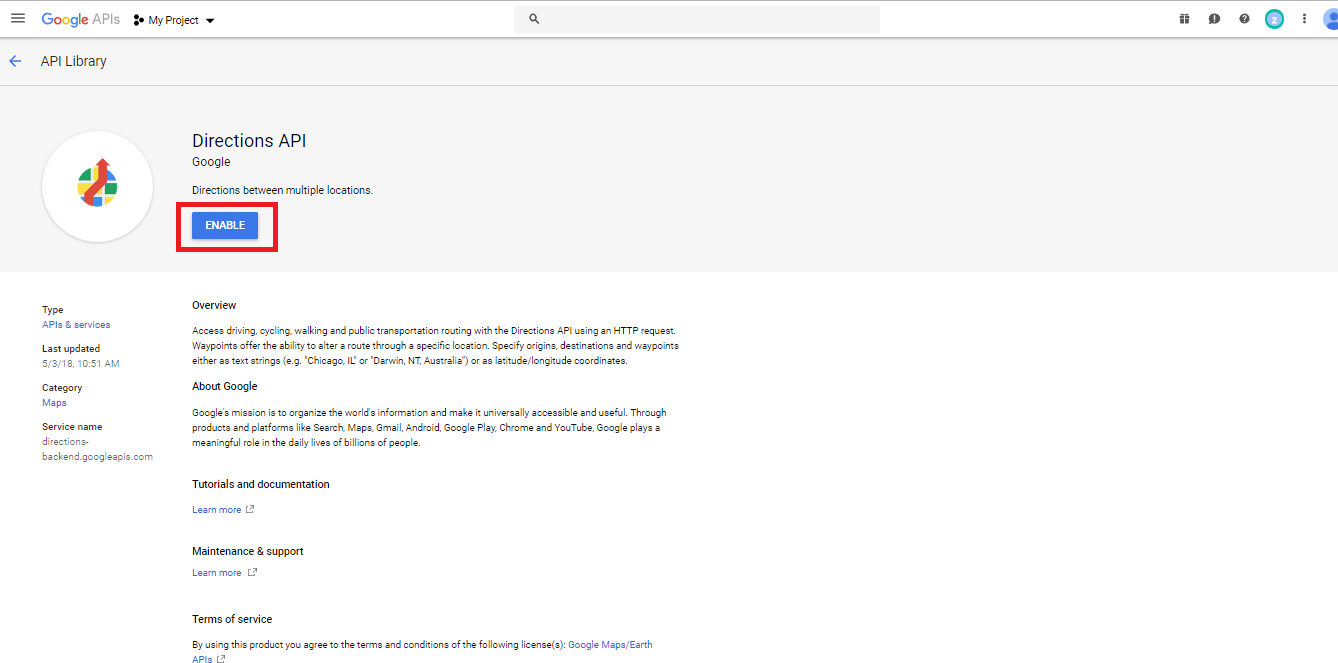The image size is (1338, 663).
Task: Open the feedback icon in header
Action: [x=1214, y=19]
